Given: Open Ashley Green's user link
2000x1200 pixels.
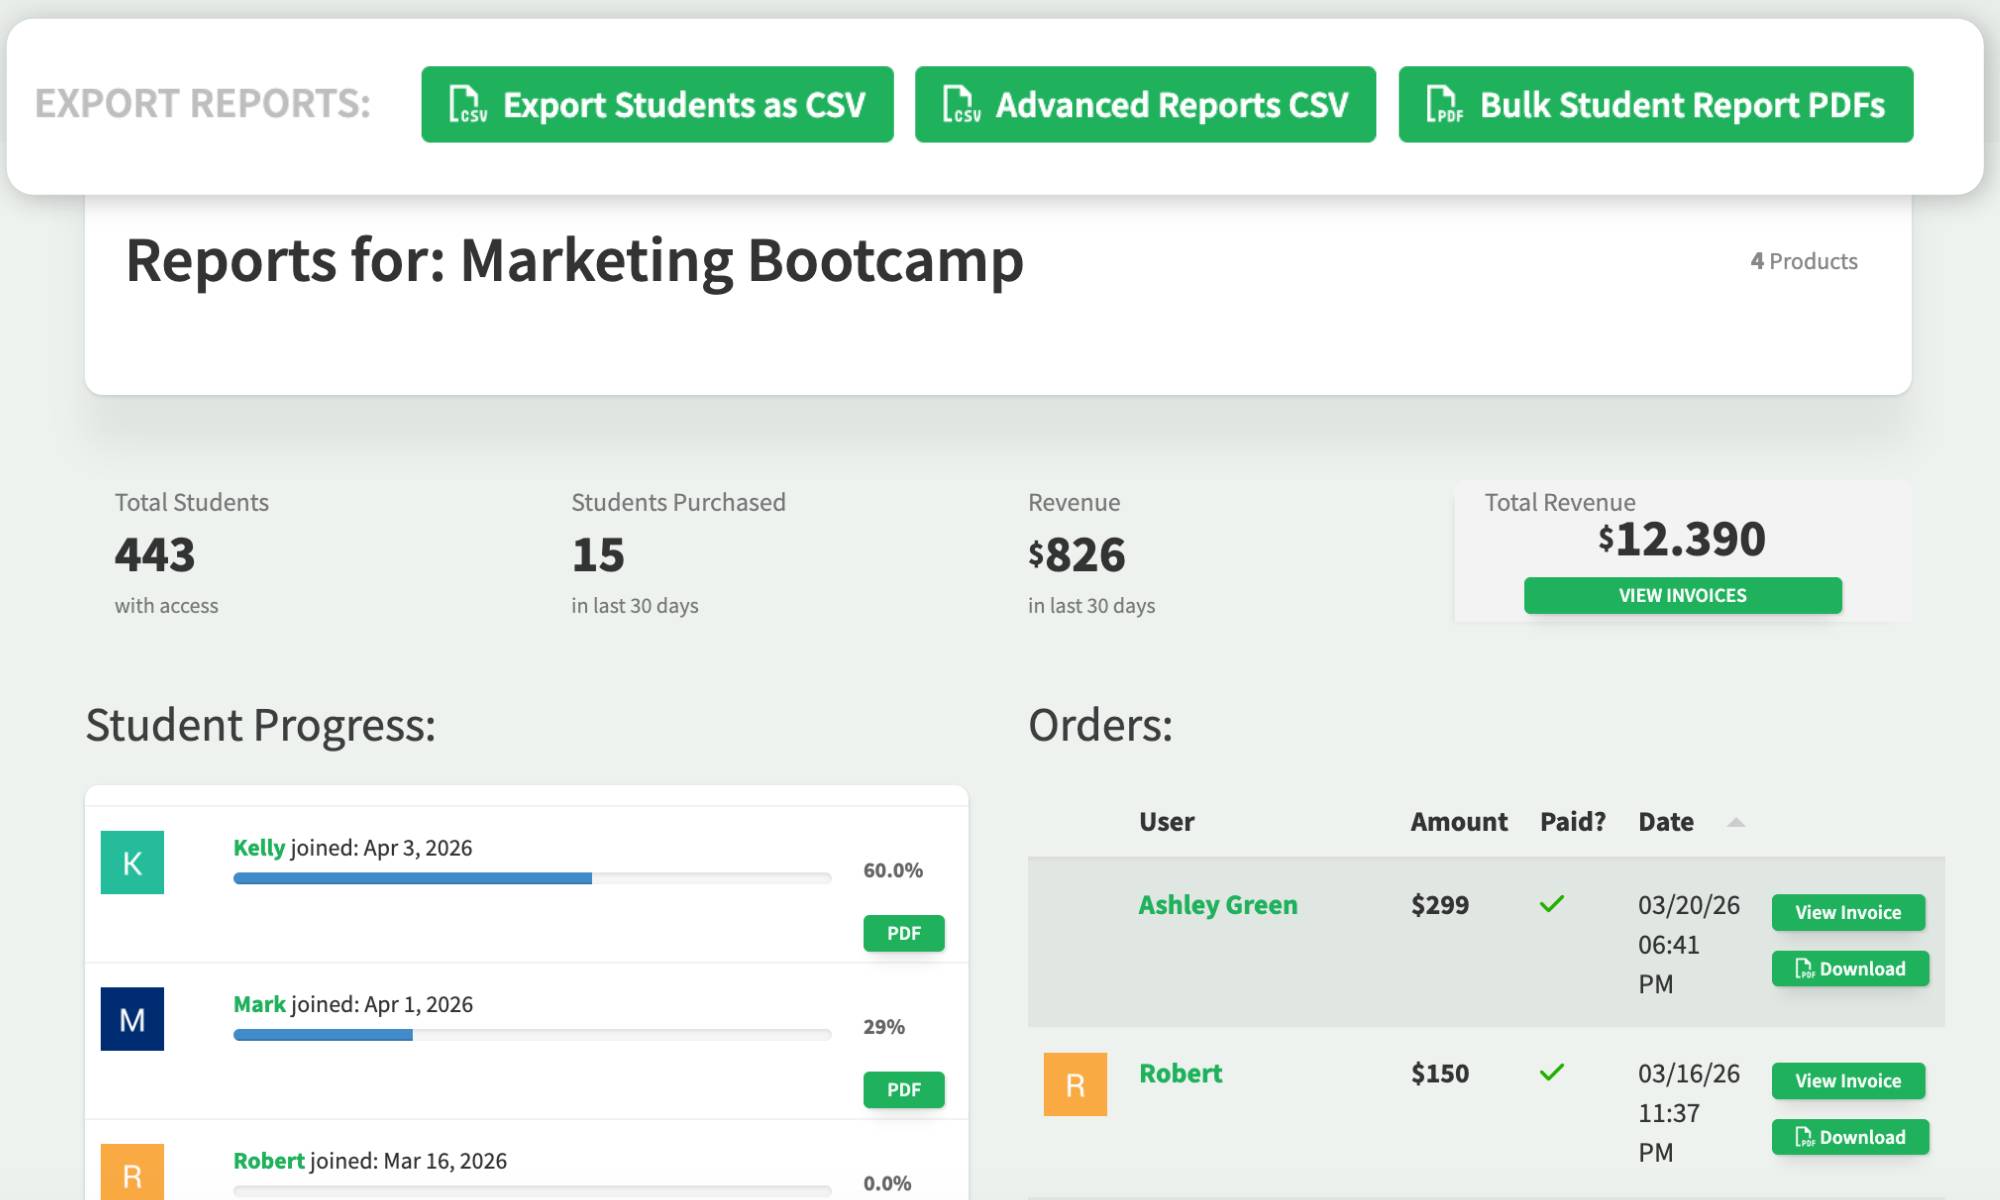Looking at the screenshot, I should point(1218,905).
